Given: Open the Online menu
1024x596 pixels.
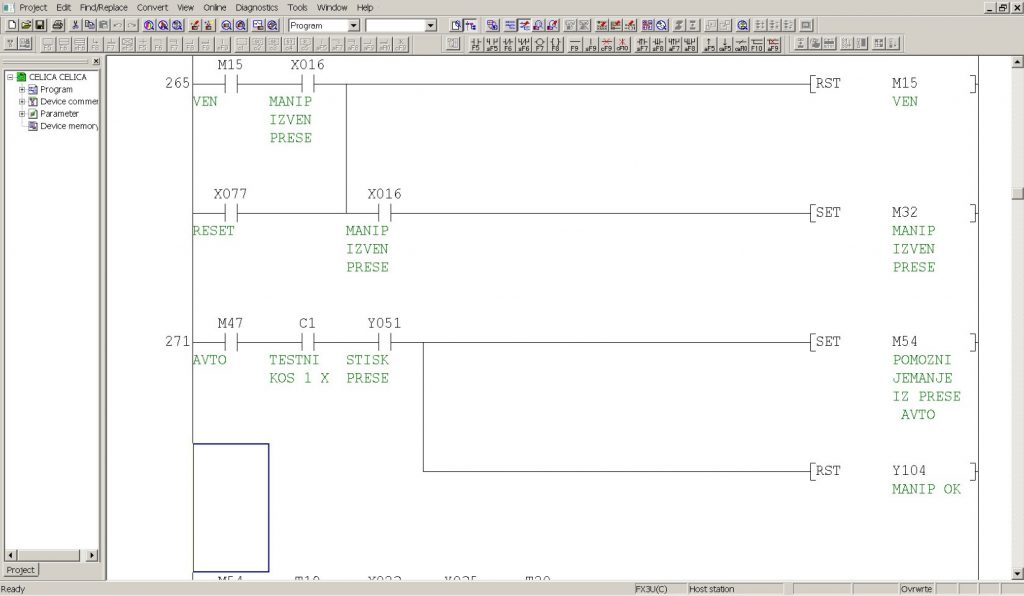Looking at the screenshot, I should (215, 7).
